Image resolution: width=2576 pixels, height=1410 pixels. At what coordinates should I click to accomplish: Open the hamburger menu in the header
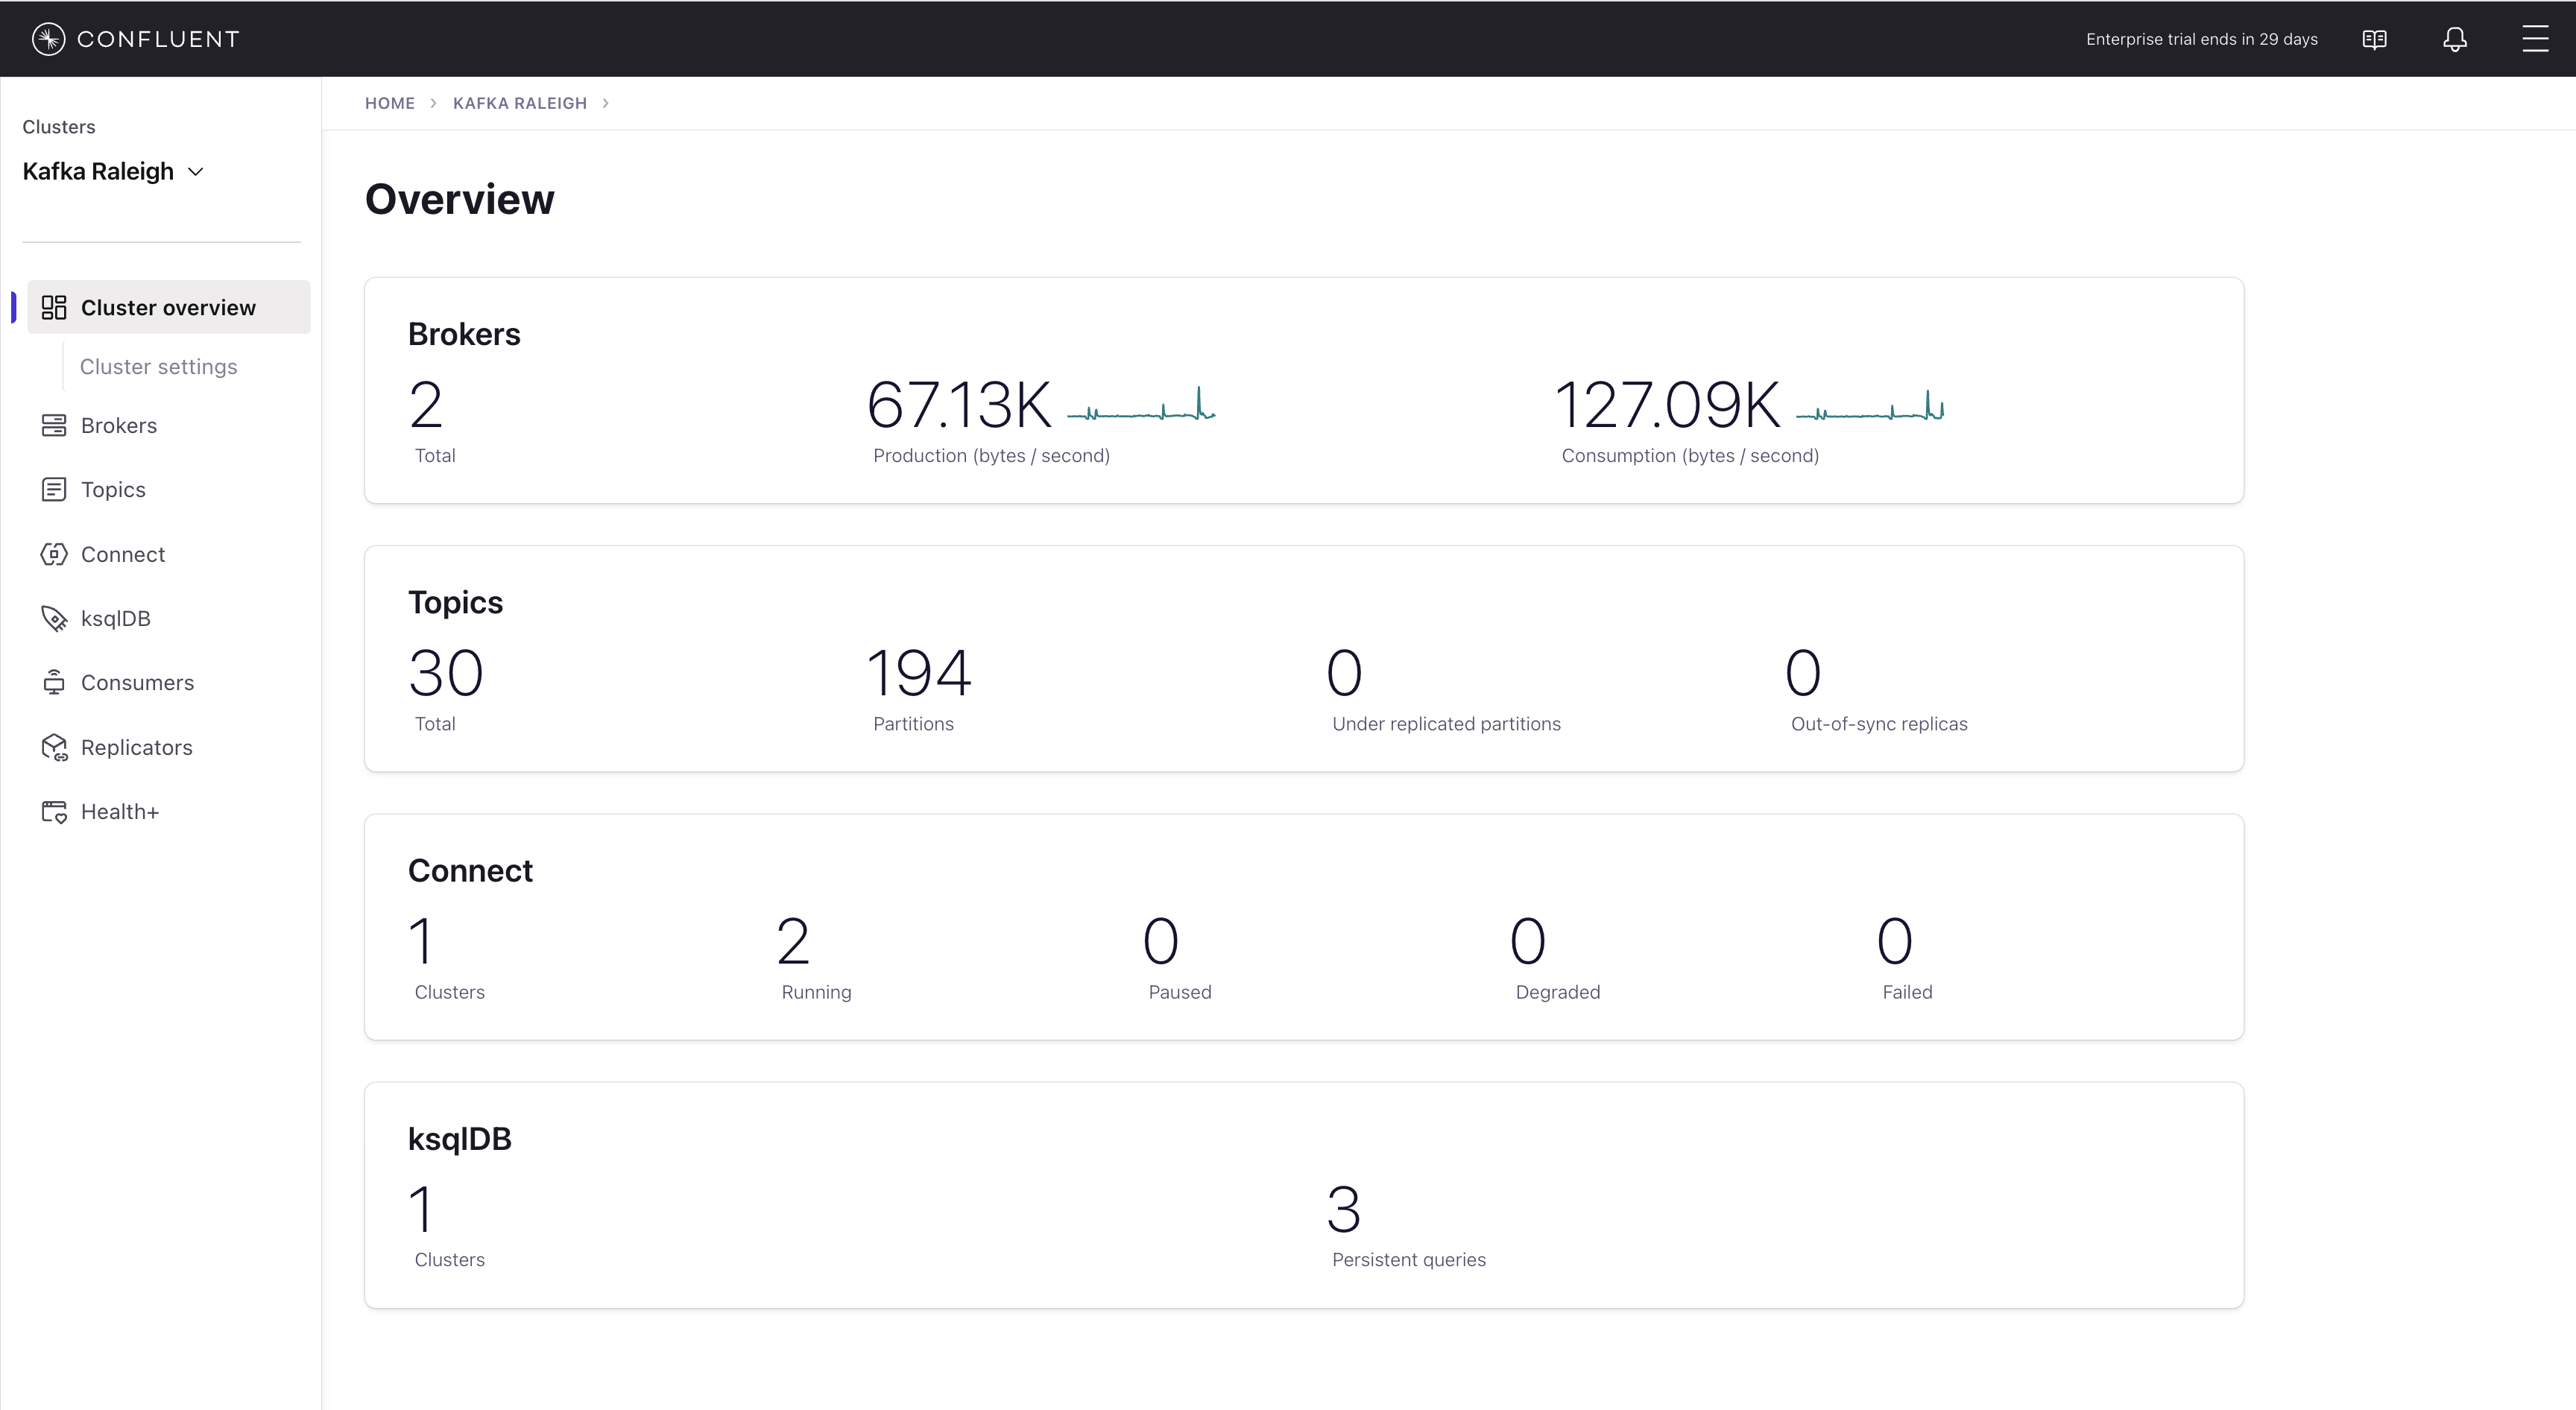point(2534,39)
